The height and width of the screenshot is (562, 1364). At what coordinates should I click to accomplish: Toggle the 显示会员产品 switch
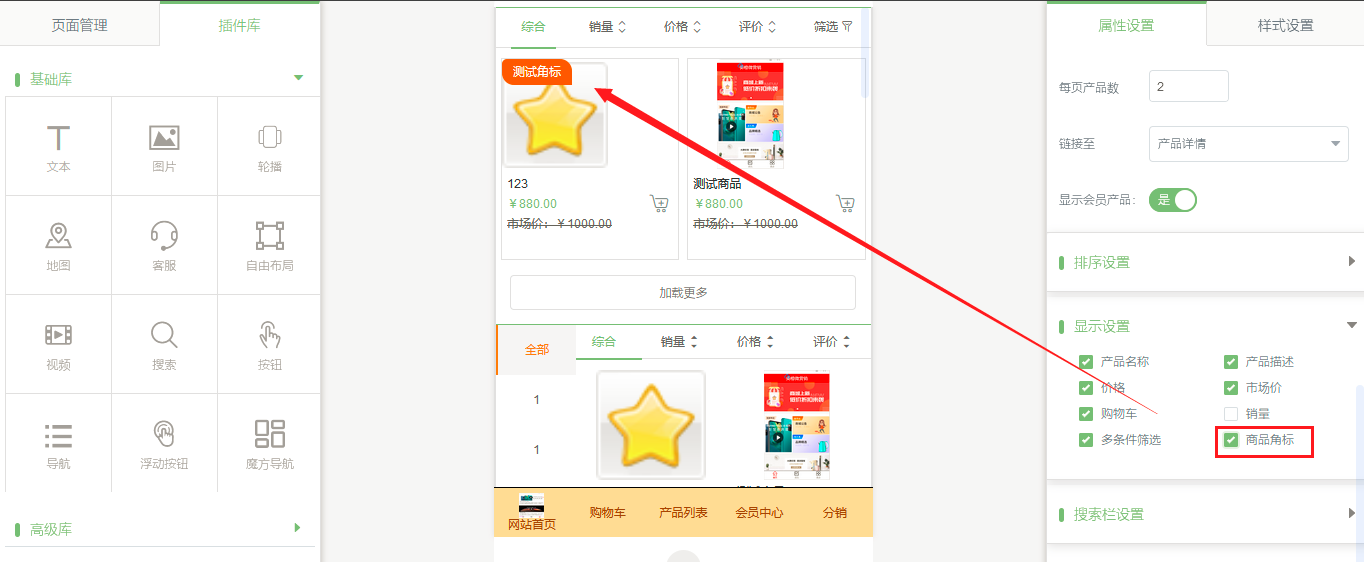[x=1173, y=200]
